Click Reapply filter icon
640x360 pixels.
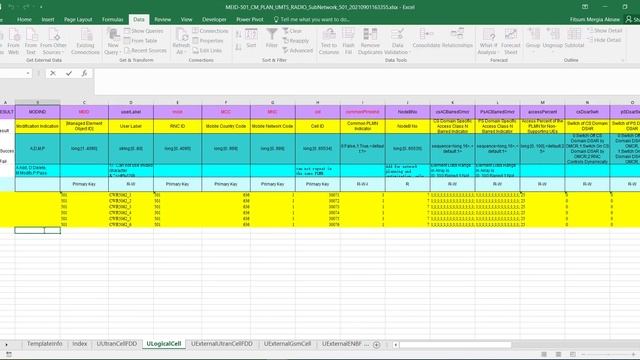coord(296,41)
